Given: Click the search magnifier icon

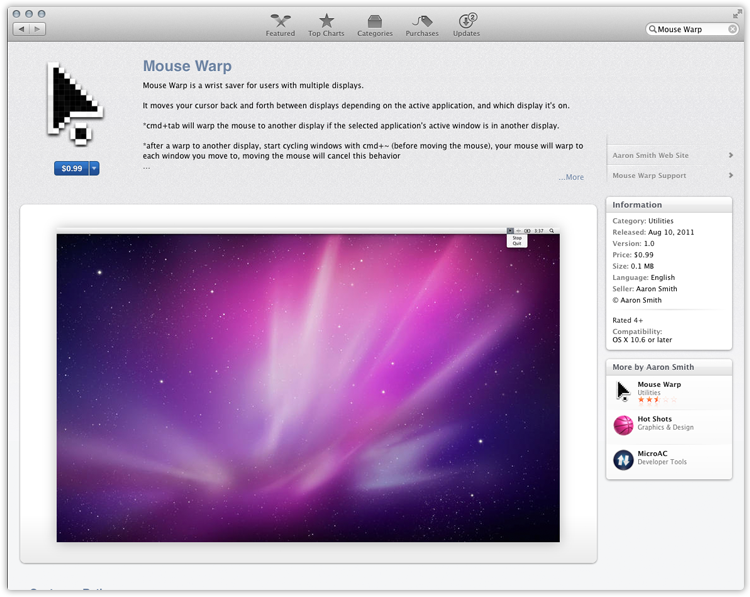Looking at the screenshot, I should [652, 29].
